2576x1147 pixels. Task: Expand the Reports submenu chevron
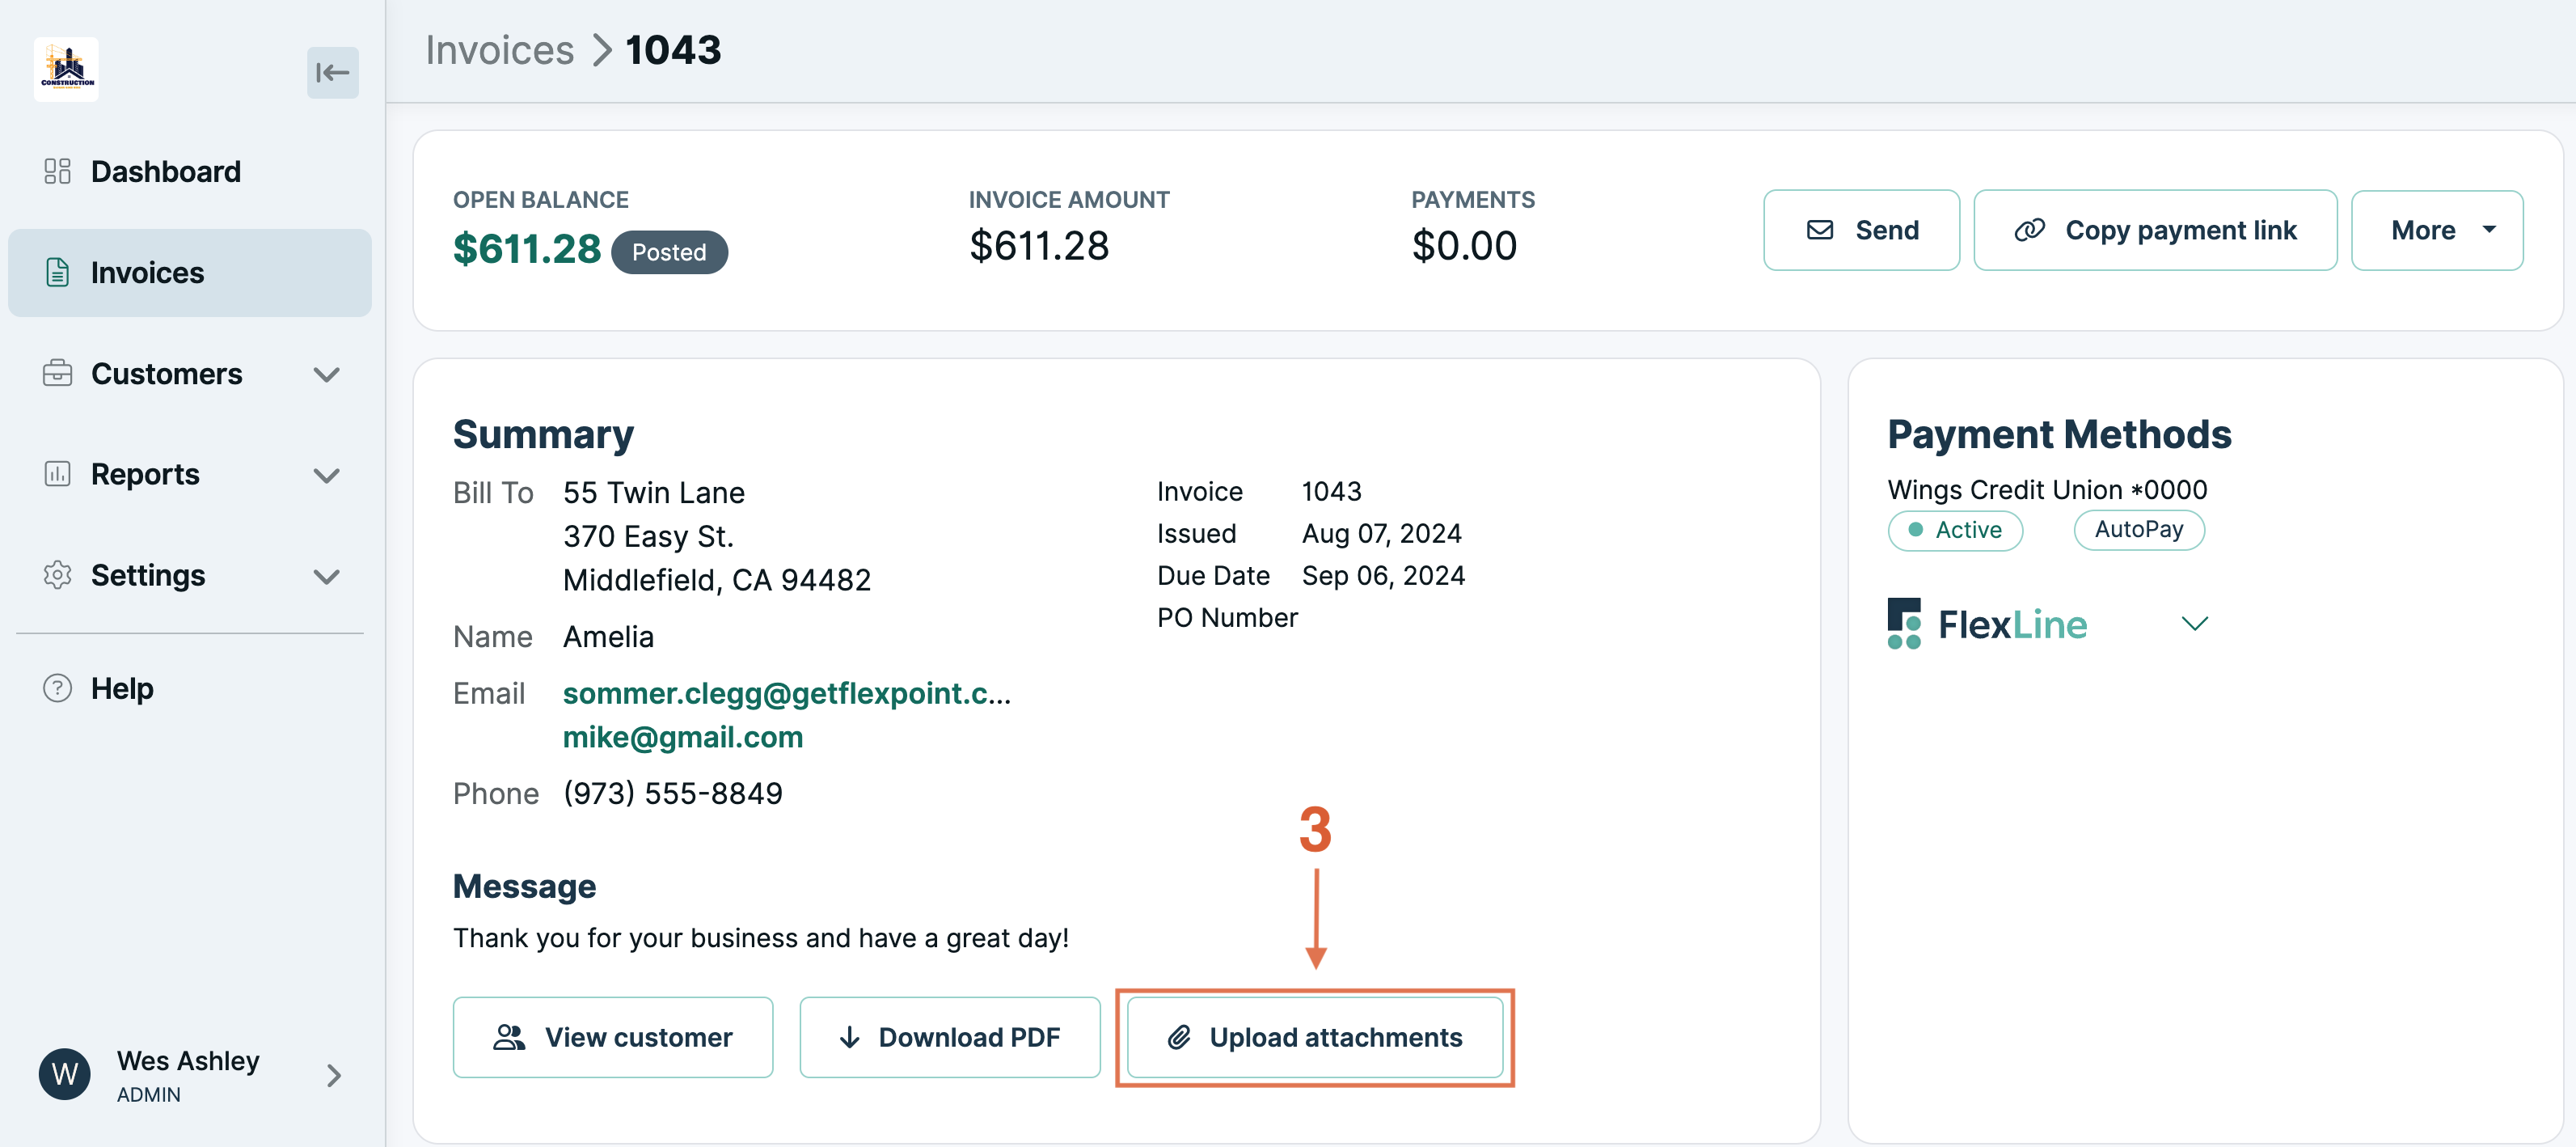[x=326, y=475]
